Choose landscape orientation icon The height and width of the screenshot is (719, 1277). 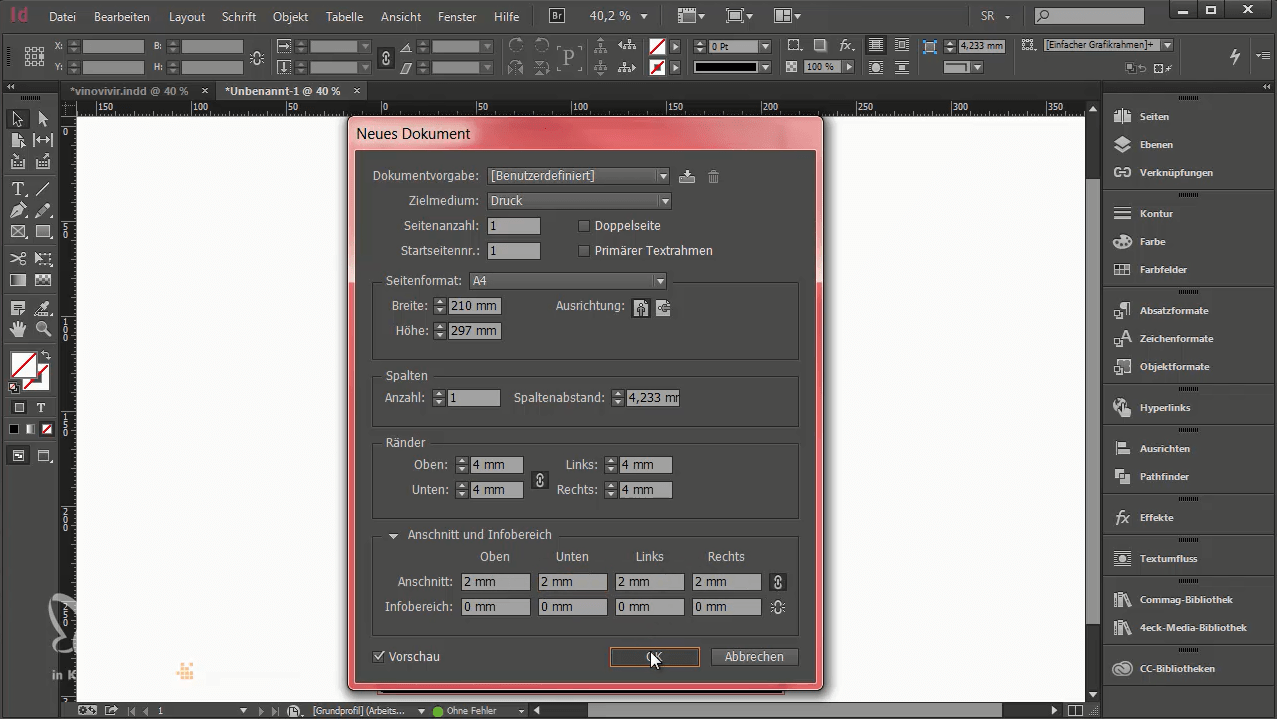pyautogui.click(x=663, y=308)
